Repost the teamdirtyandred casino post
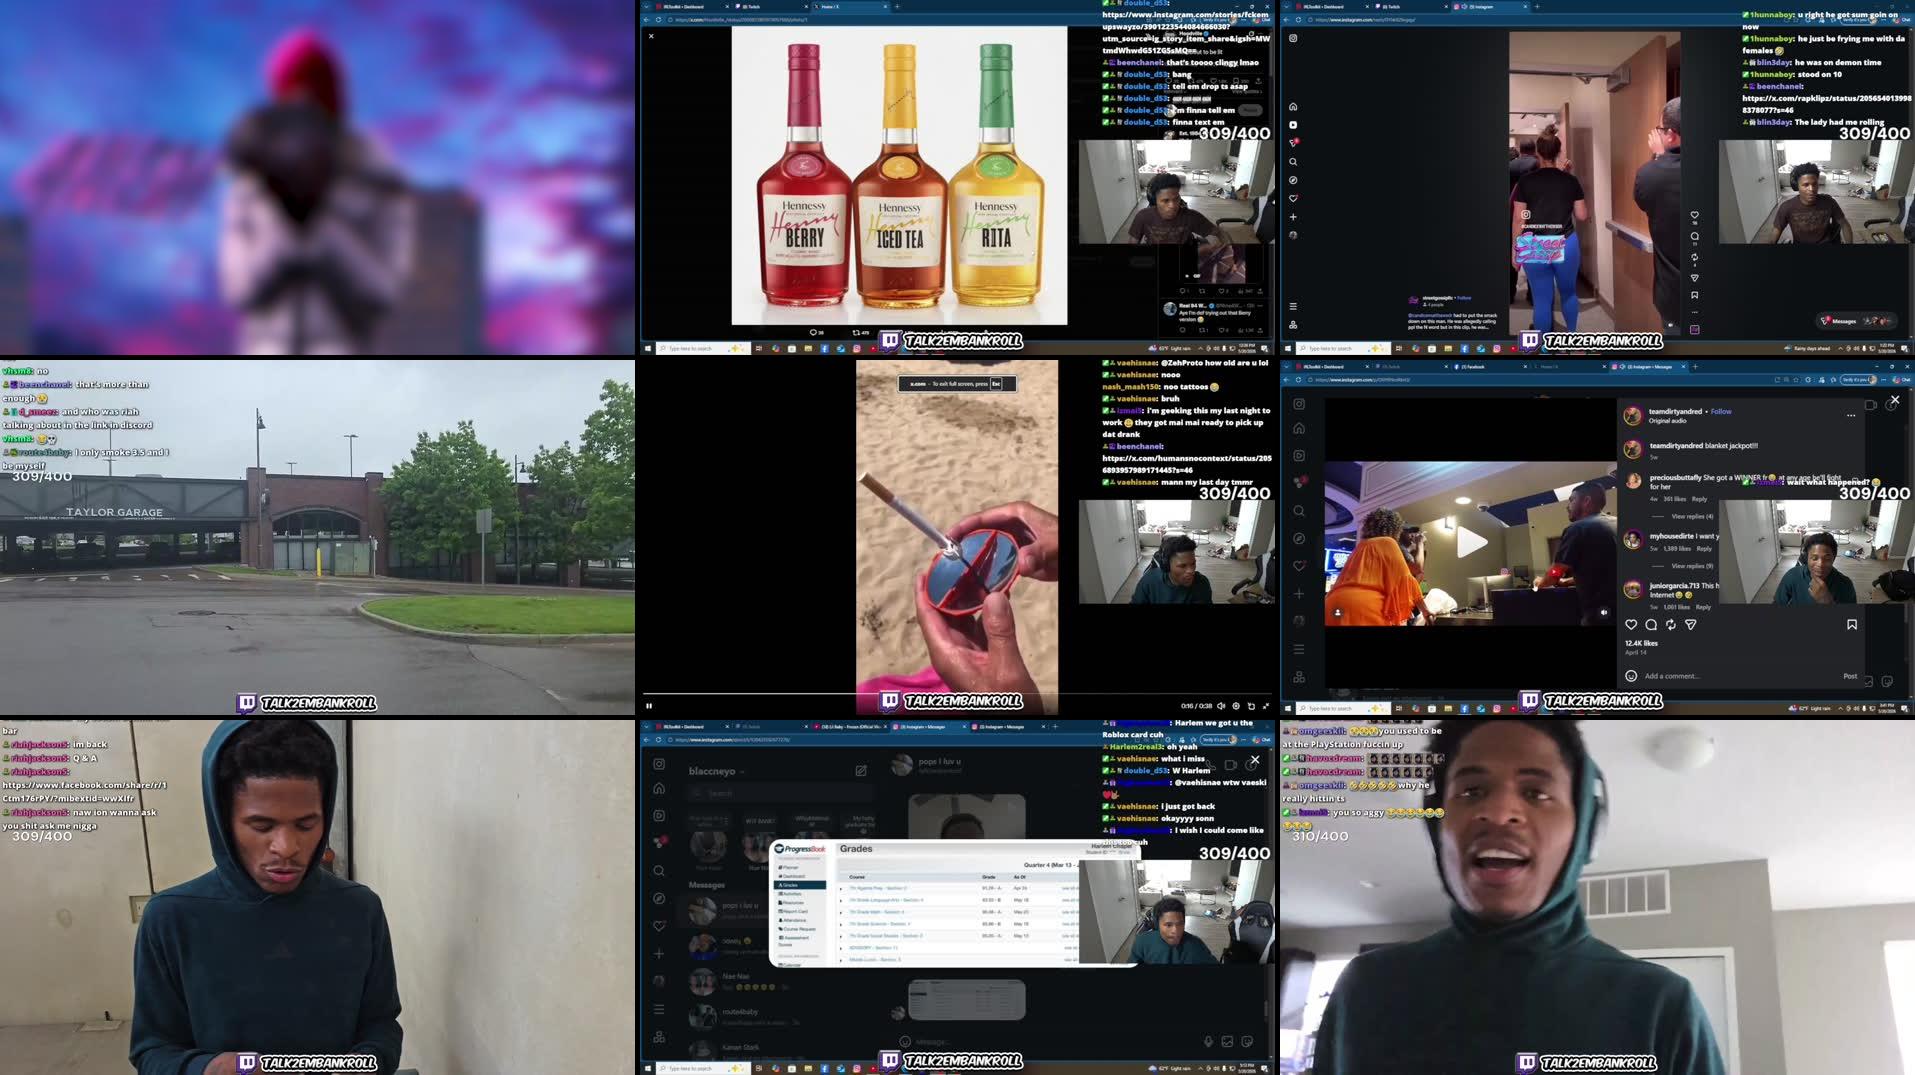Viewport: 1915px width, 1075px height. (x=1671, y=624)
